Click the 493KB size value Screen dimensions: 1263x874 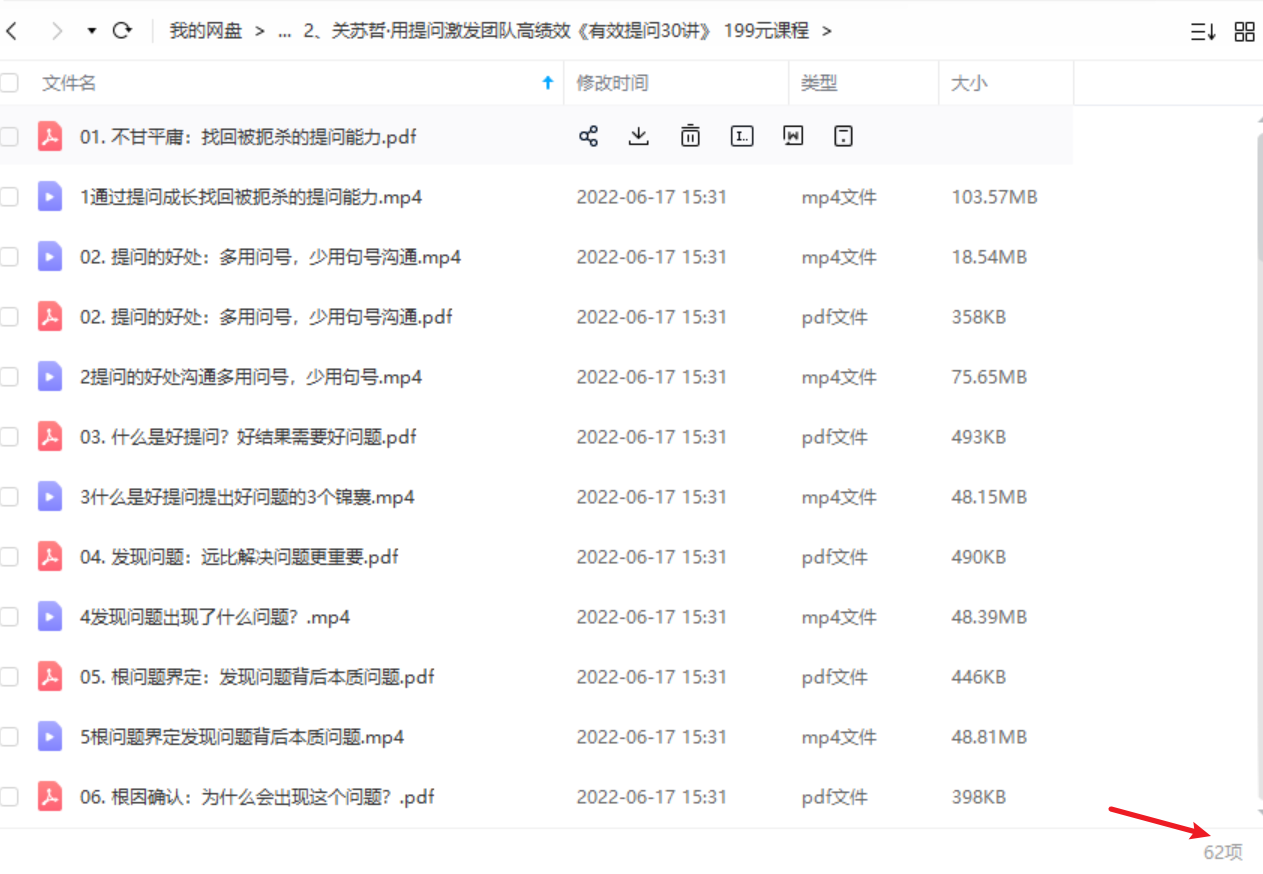pyautogui.click(x=978, y=437)
